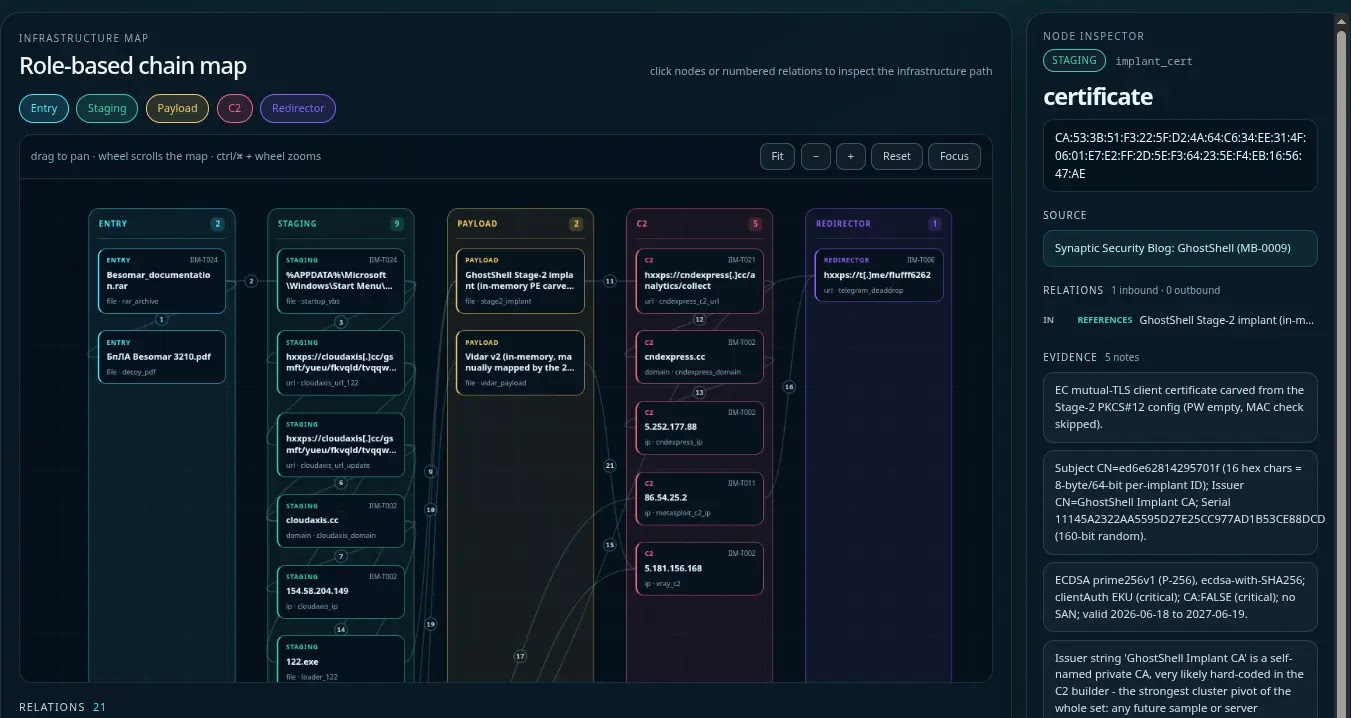Select the Vidar v2 payload node
Image resolution: width=1351 pixels, height=718 pixels.
[x=520, y=363]
